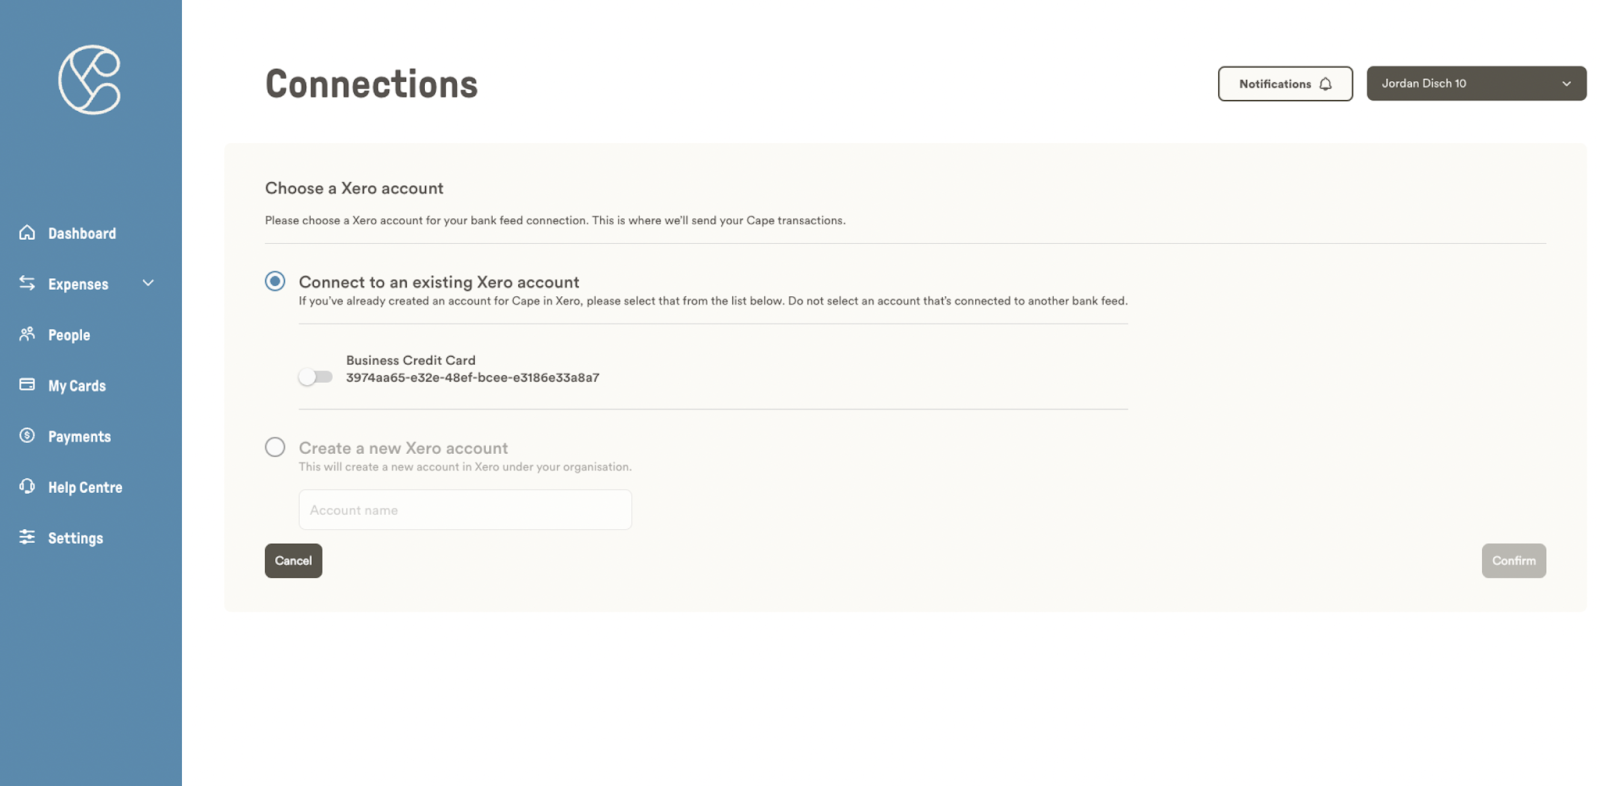The height and width of the screenshot is (786, 1600).
Task: Click the Cape logo icon
Action: coord(89,80)
